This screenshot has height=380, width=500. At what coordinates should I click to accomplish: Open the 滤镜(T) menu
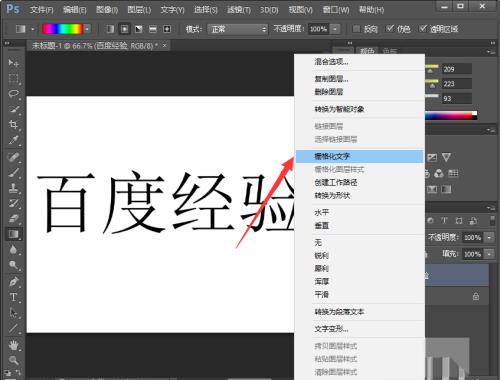pos(239,10)
